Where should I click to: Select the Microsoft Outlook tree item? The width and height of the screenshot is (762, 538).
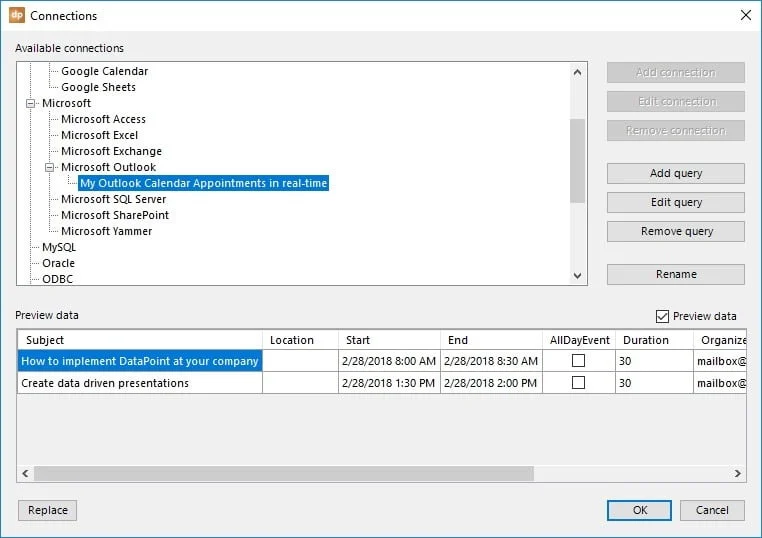[108, 167]
